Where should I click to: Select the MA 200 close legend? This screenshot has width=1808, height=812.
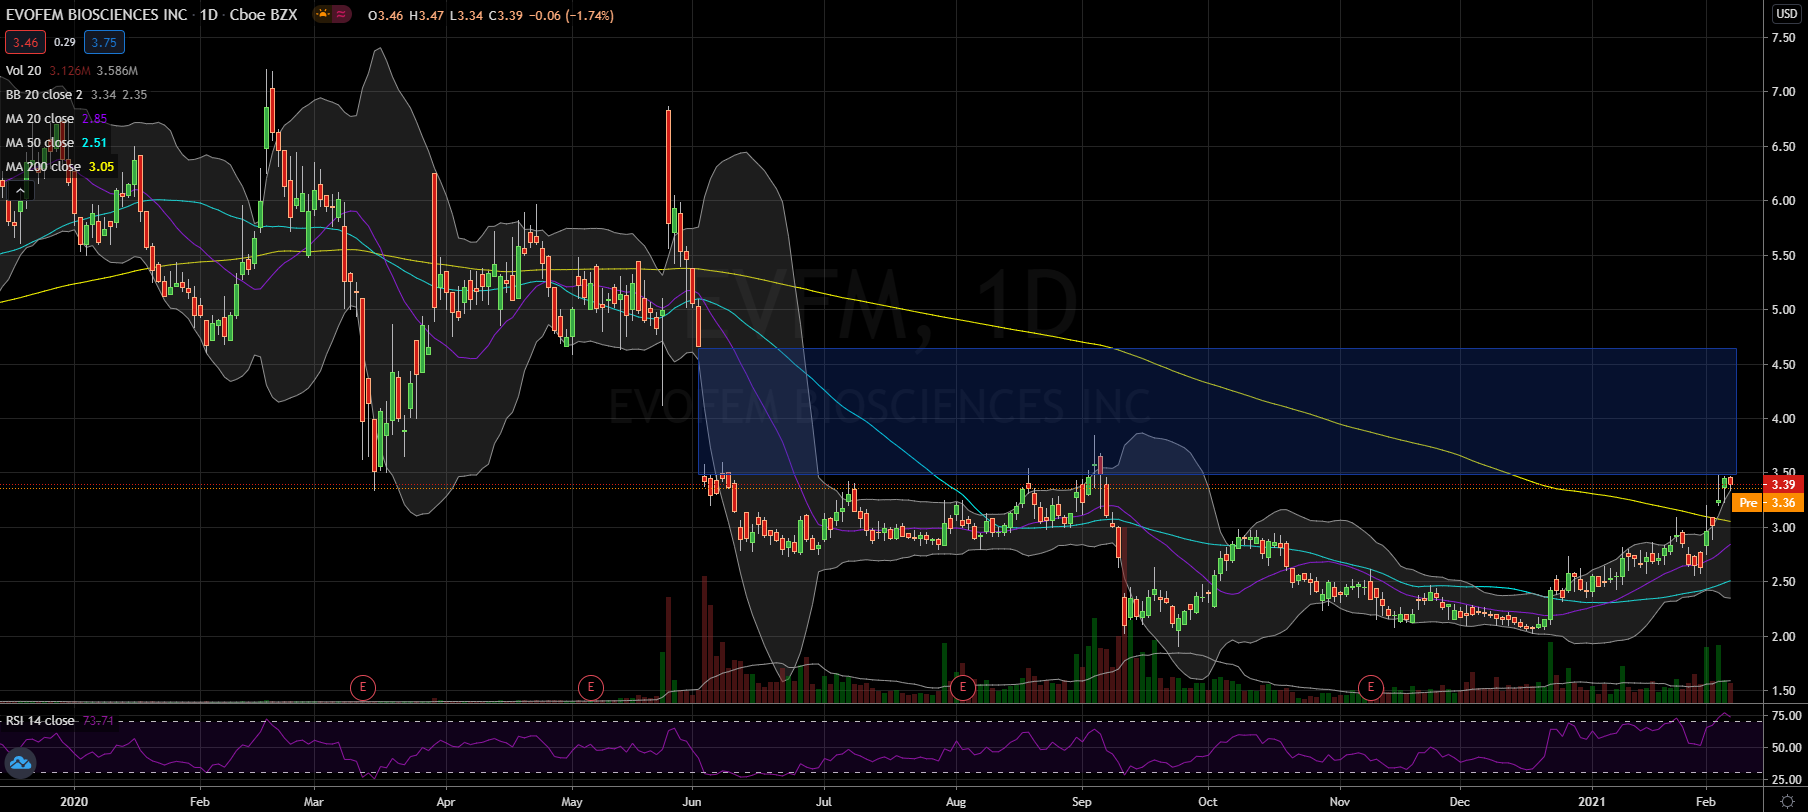[x=44, y=167]
